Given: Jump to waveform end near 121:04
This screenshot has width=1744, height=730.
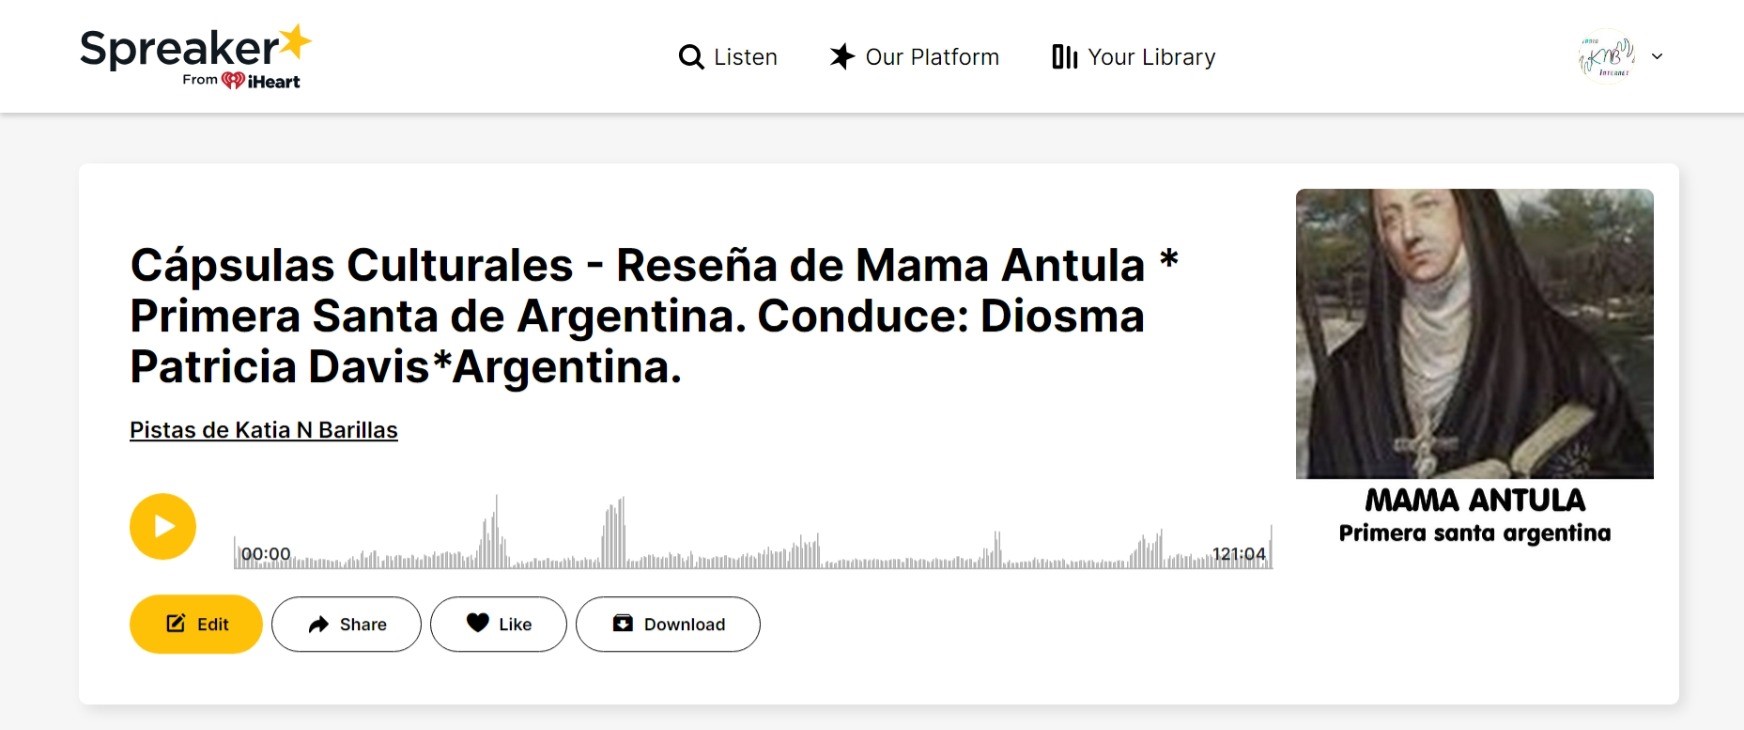Looking at the screenshot, I should pyautogui.click(x=1270, y=548).
